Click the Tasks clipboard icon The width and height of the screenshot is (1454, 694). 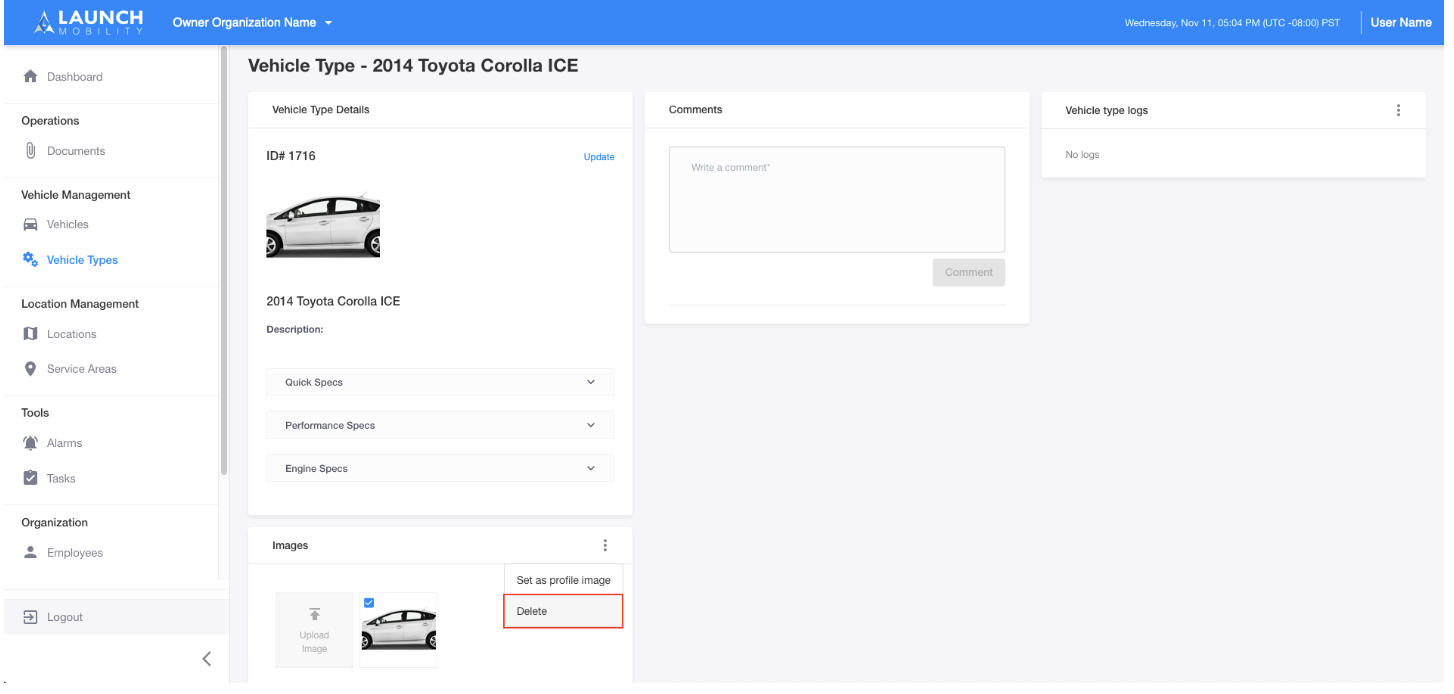pos(30,478)
